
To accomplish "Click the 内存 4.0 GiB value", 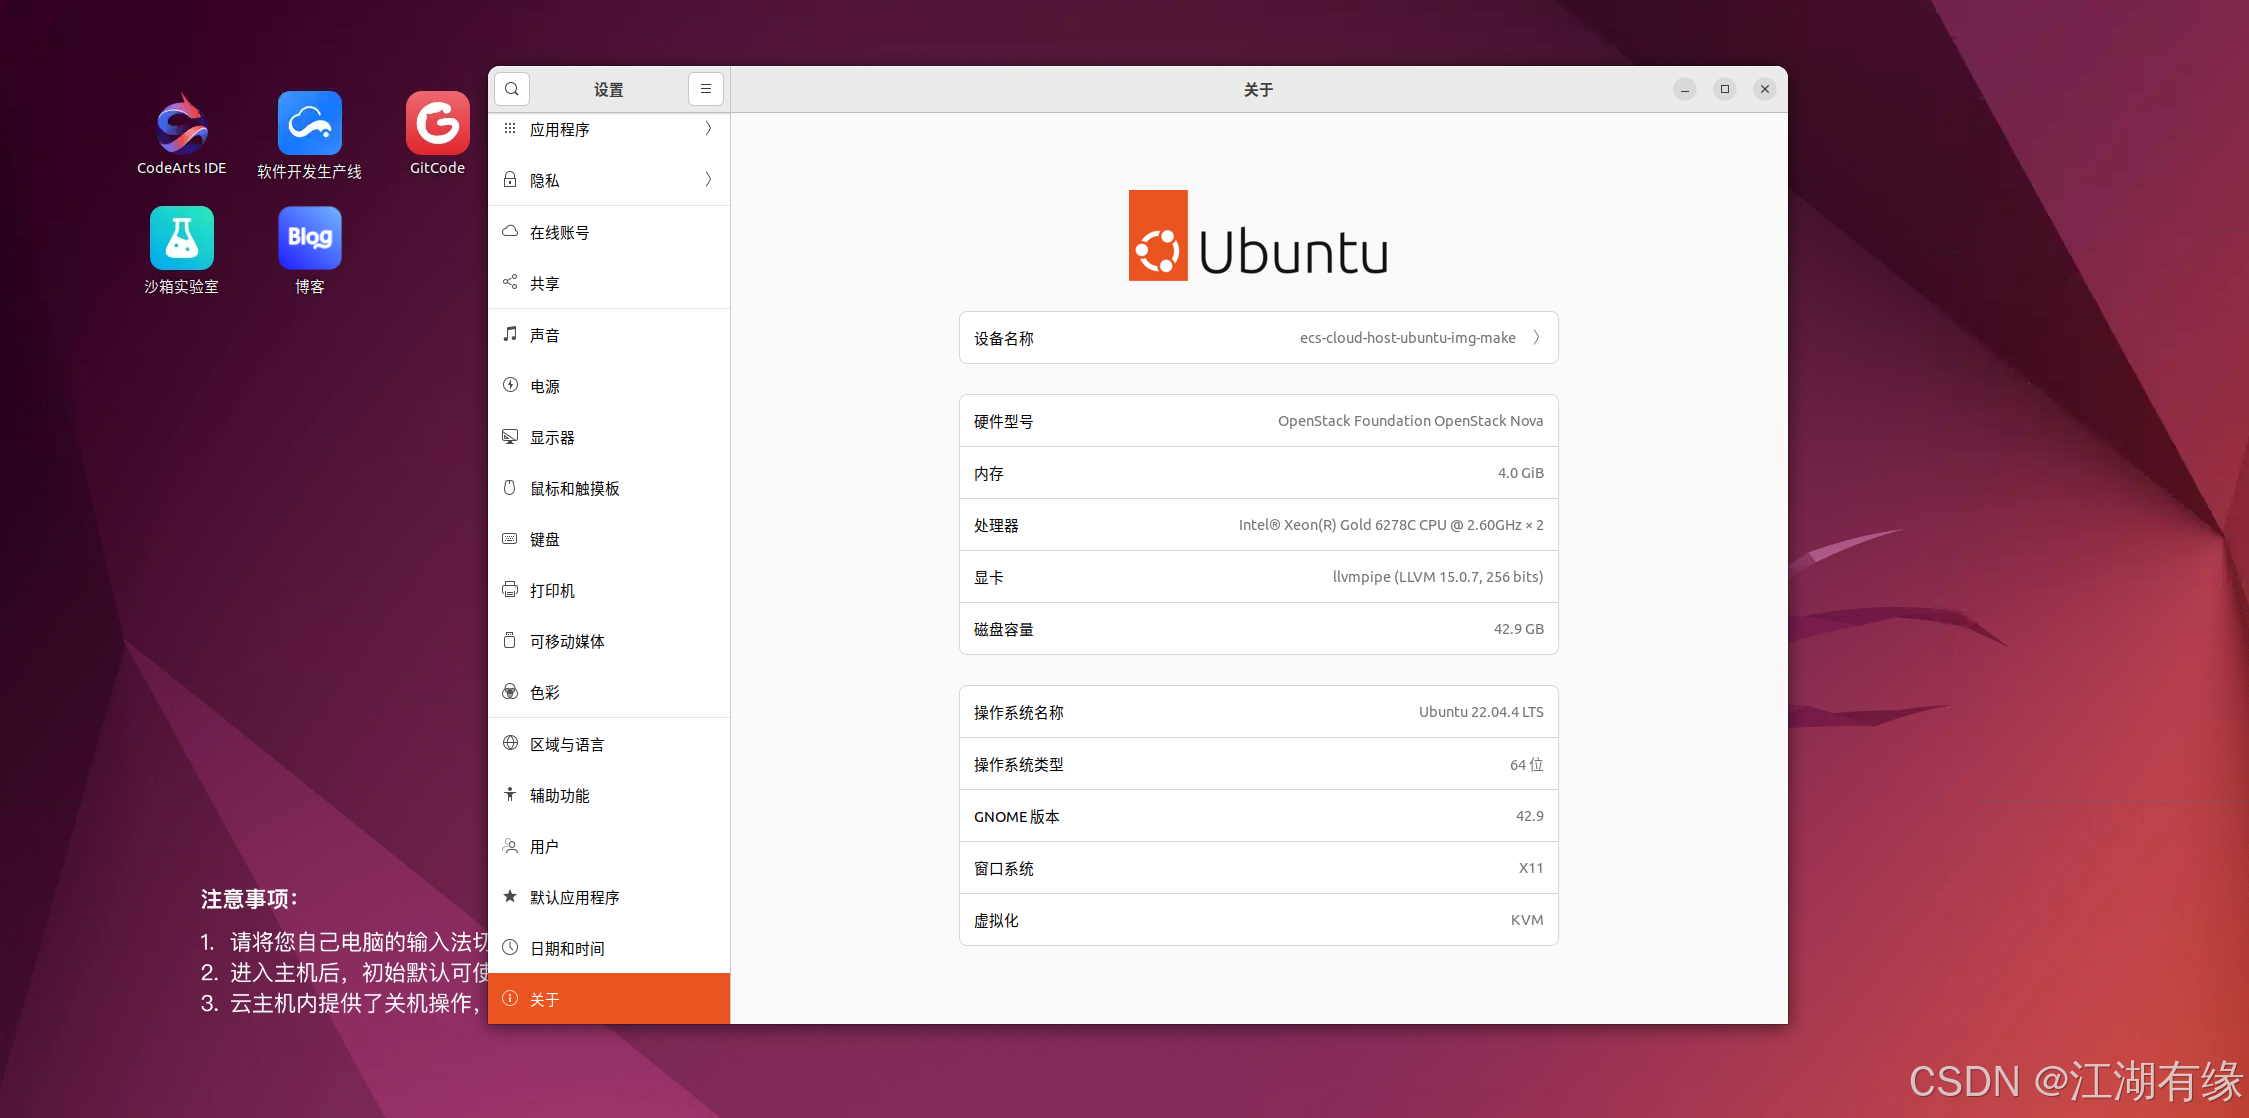I will [1520, 473].
